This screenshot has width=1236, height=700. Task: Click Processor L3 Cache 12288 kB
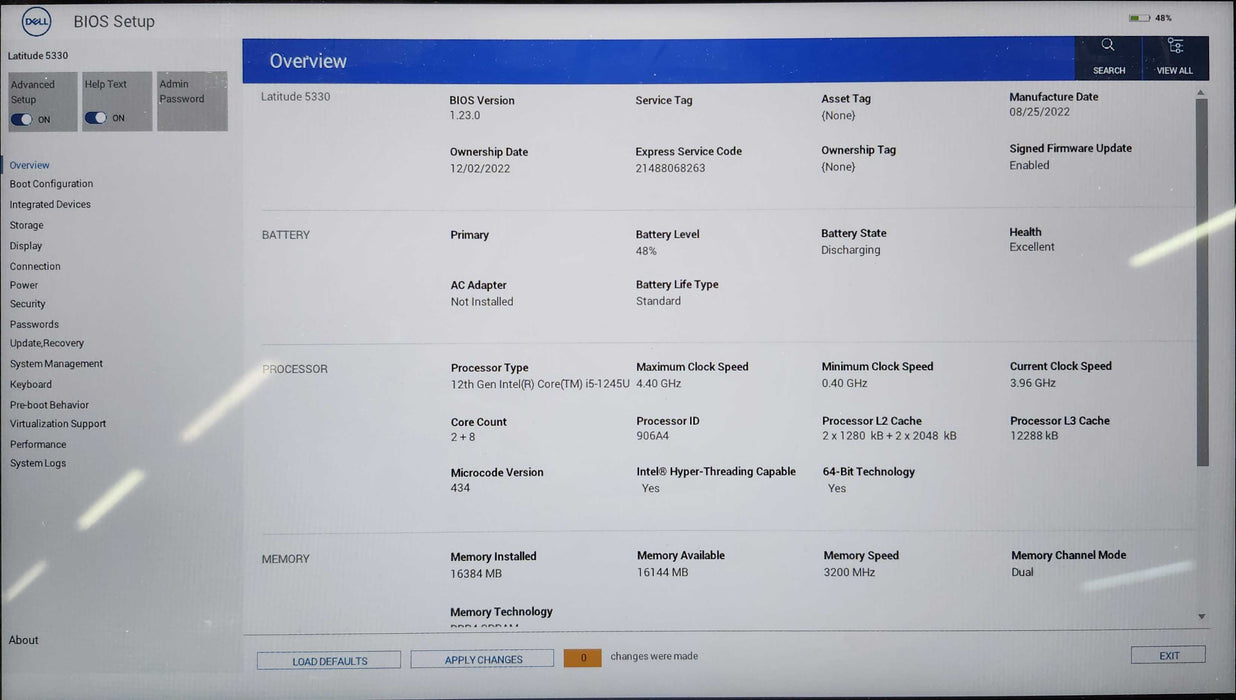[1034, 436]
